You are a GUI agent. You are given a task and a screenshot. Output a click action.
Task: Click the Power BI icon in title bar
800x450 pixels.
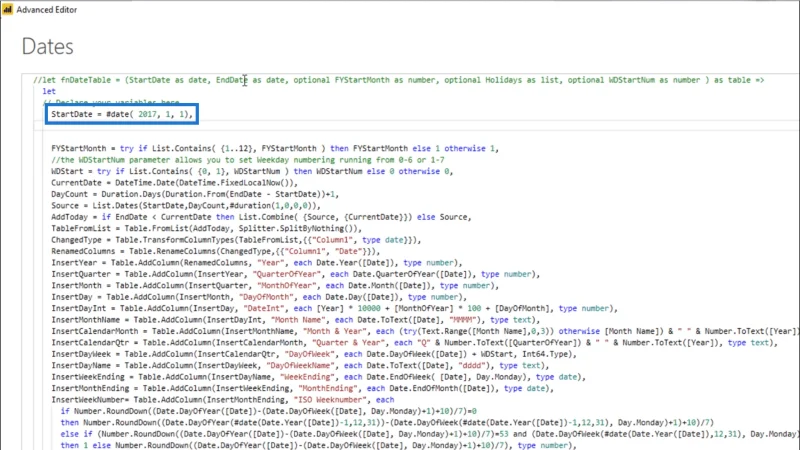[x=7, y=9]
